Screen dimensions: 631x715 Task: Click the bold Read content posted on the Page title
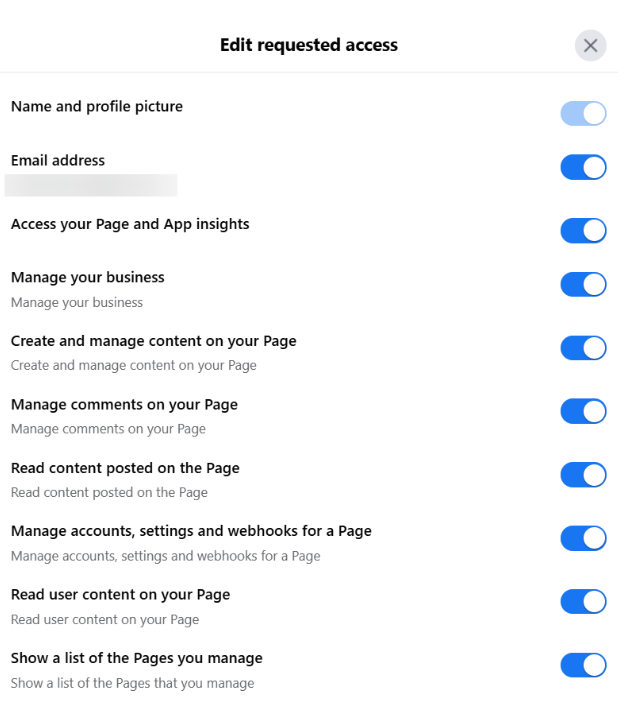(x=125, y=468)
